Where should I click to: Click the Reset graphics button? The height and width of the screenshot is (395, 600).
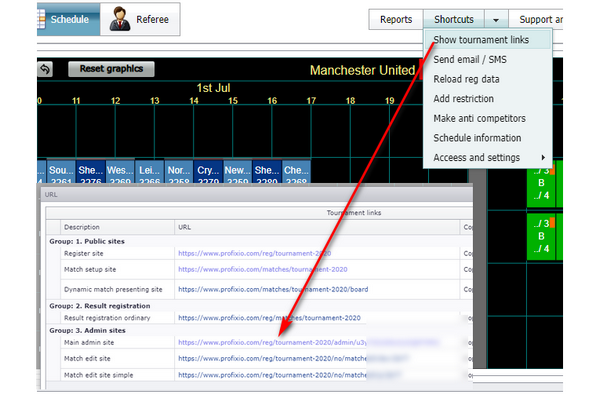[x=111, y=69]
